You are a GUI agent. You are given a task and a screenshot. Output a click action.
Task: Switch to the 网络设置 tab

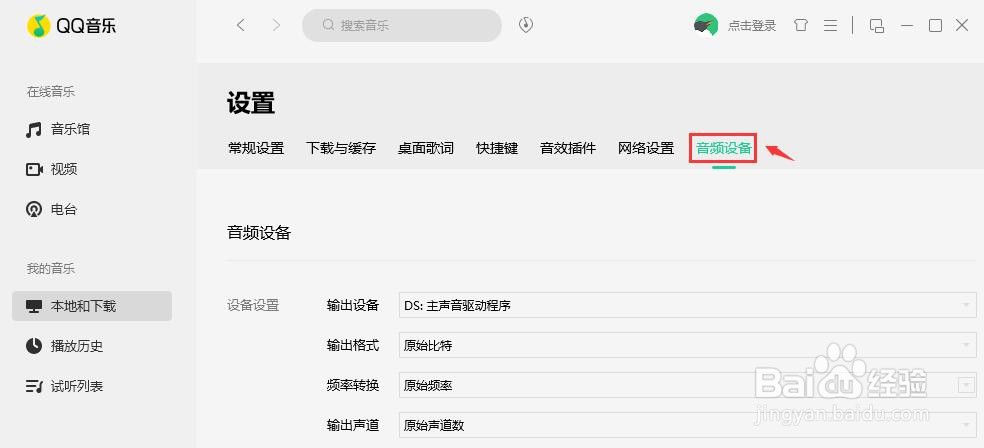click(x=646, y=149)
